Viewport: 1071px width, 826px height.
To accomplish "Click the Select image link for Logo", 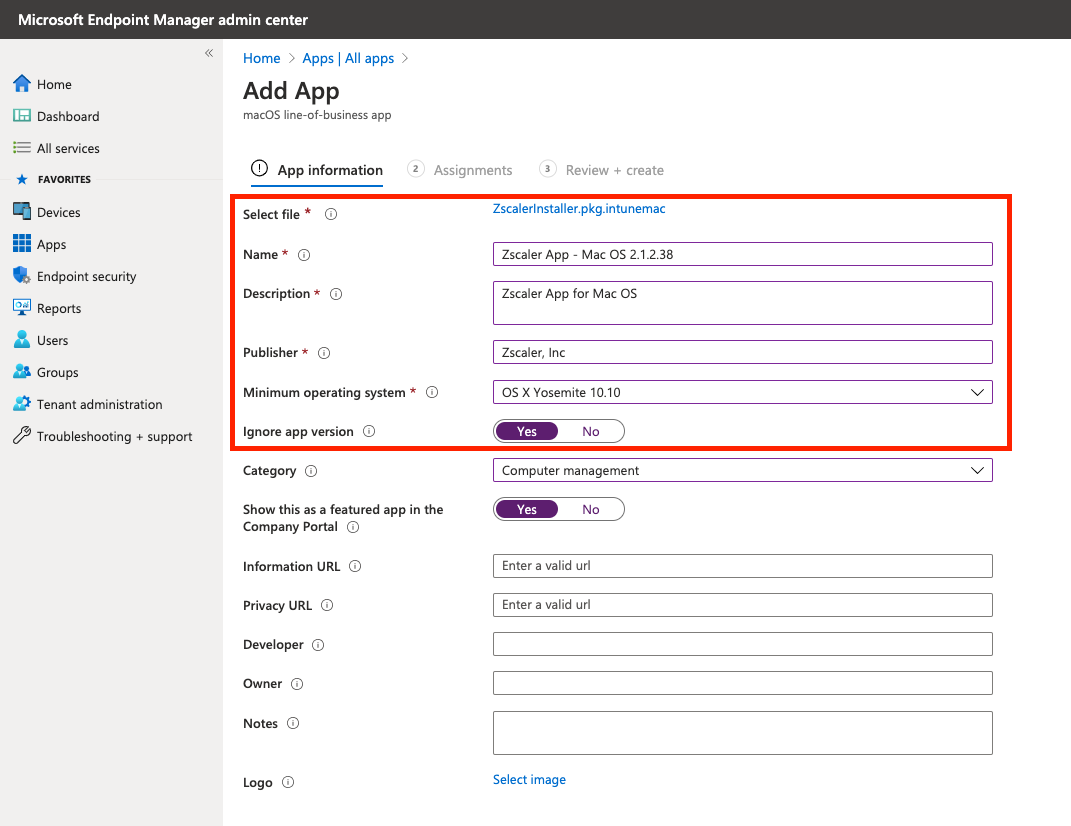I will (x=529, y=780).
